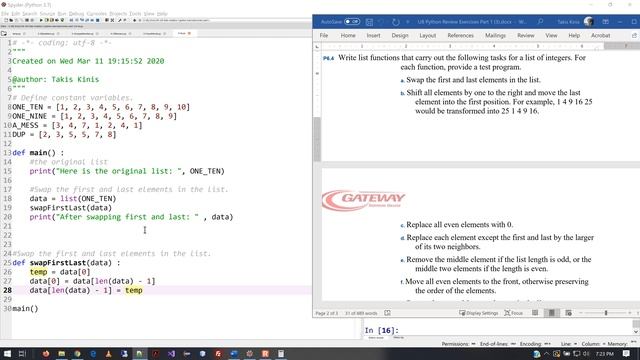Click the Gateway logo image in Word document
Image resolution: width=640 pixels, height=360 pixels.
(363, 200)
